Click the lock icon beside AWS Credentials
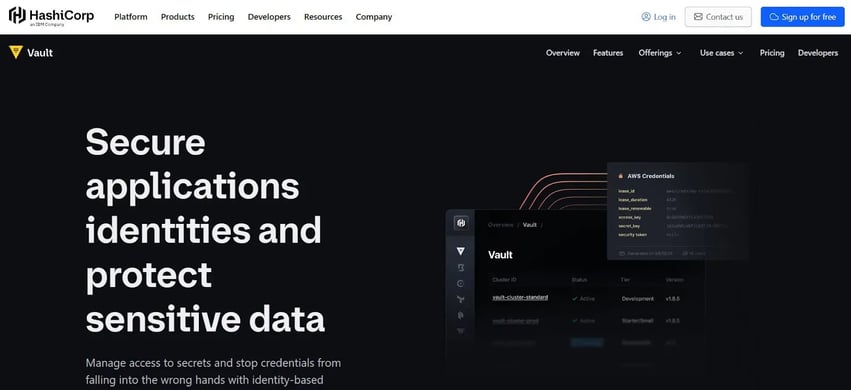The height and width of the screenshot is (390, 851). coord(620,176)
